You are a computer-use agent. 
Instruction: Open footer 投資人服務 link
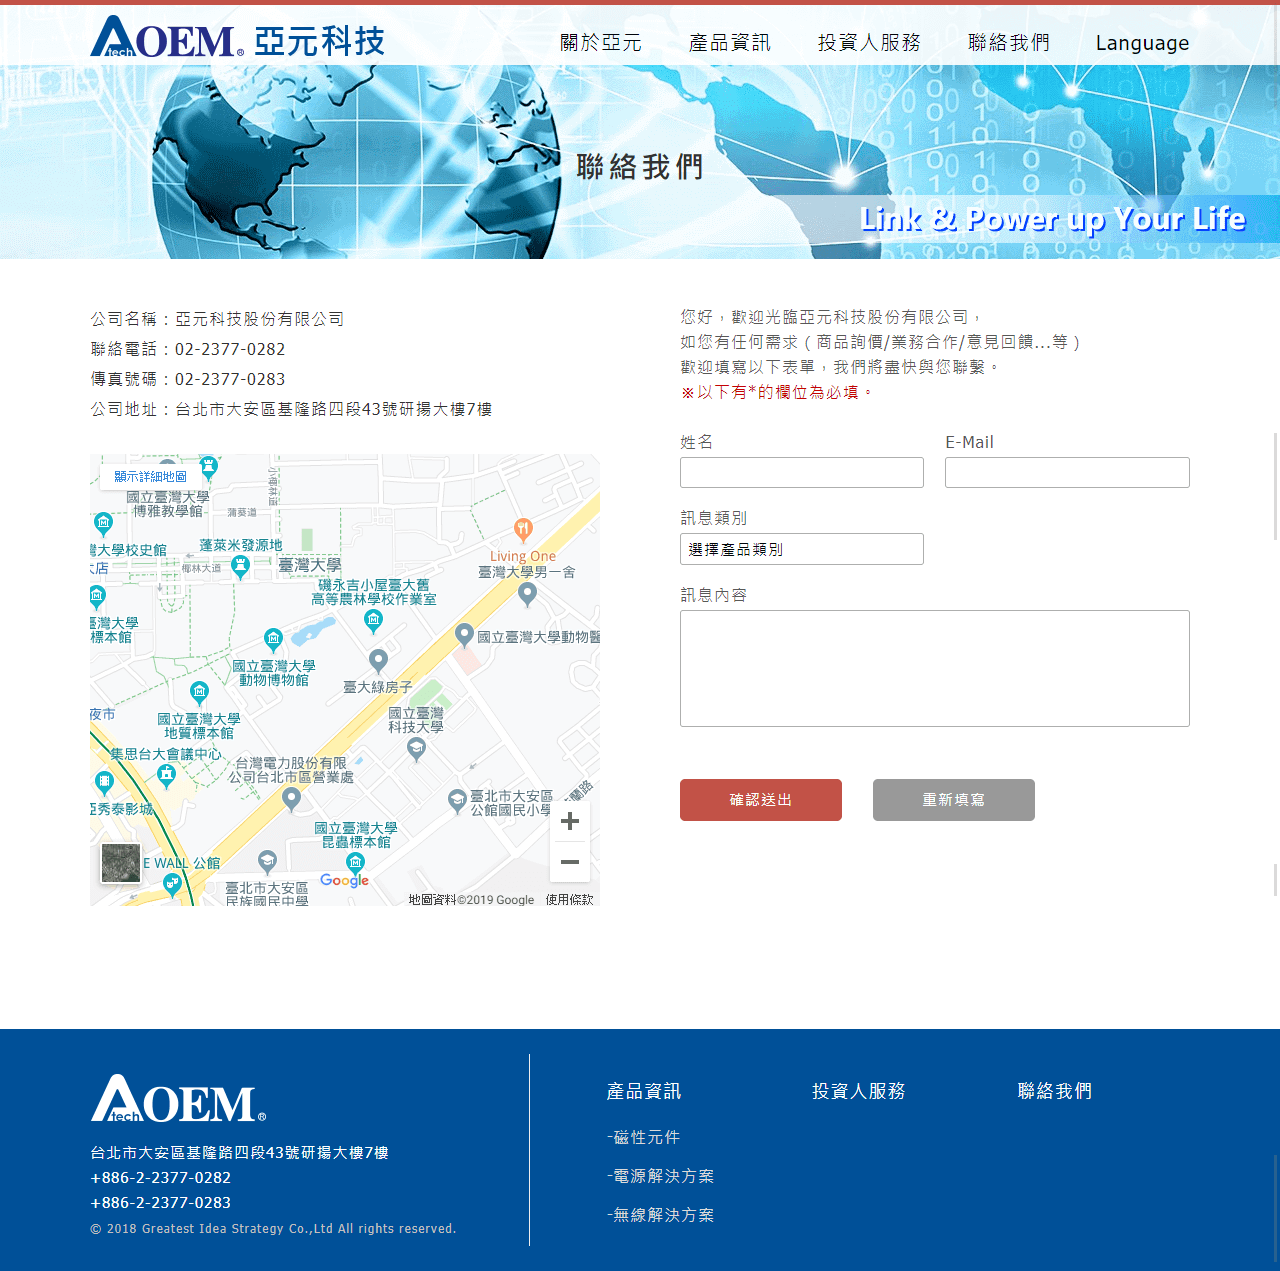click(x=859, y=1091)
